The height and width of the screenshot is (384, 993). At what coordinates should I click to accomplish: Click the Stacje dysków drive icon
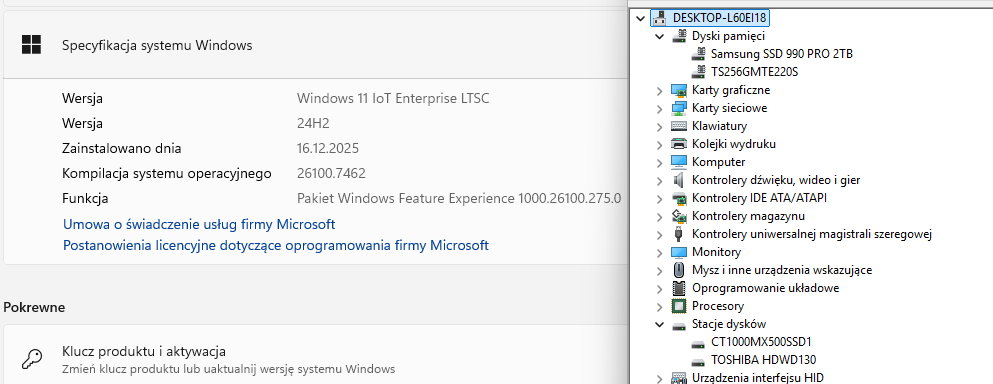click(678, 325)
